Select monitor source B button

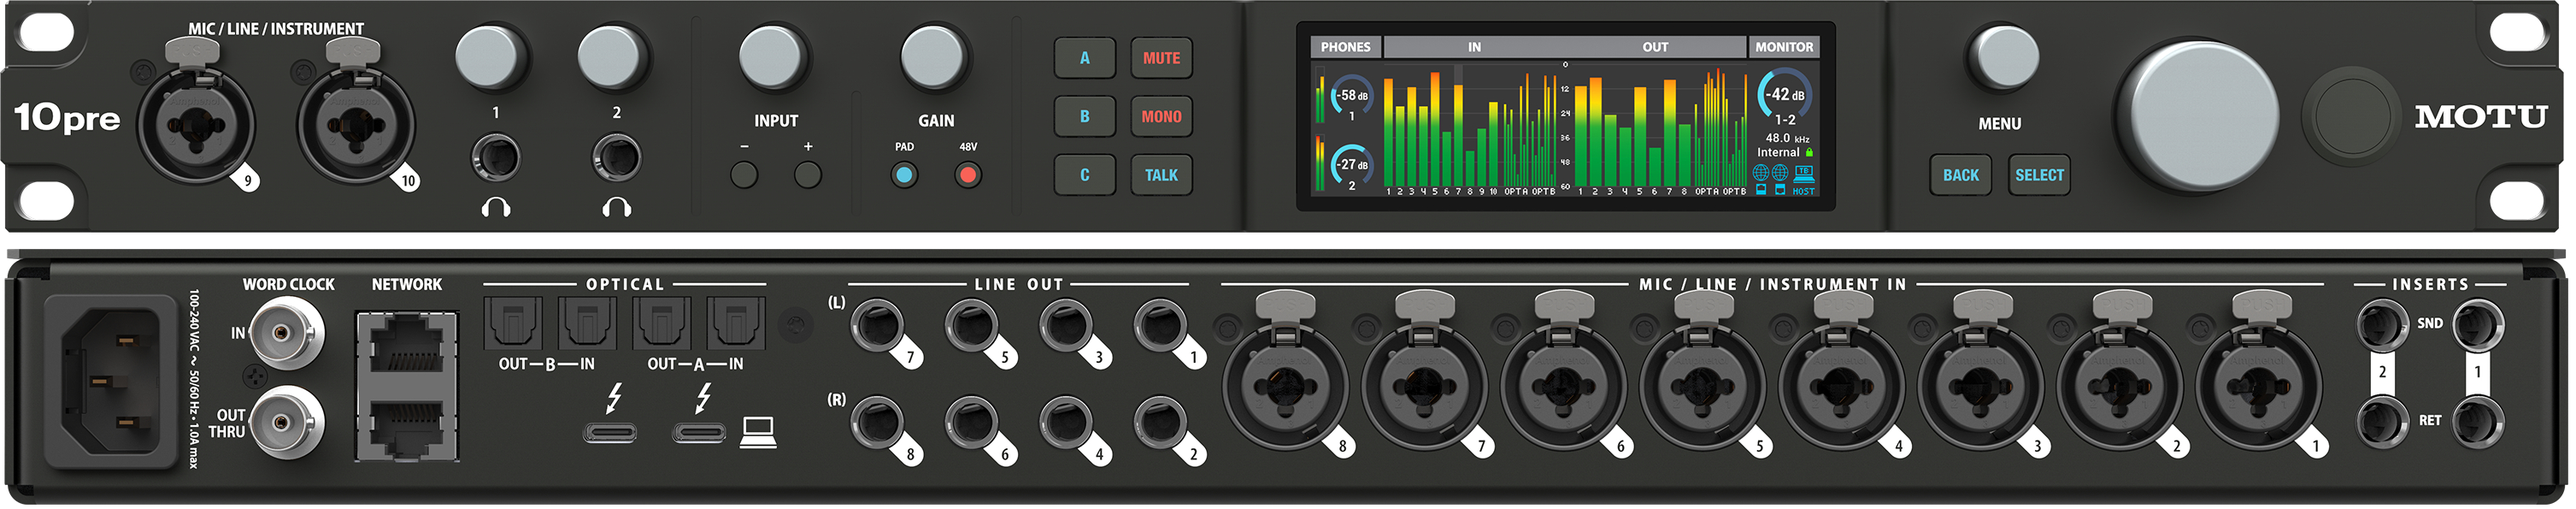click(x=1083, y=117)
